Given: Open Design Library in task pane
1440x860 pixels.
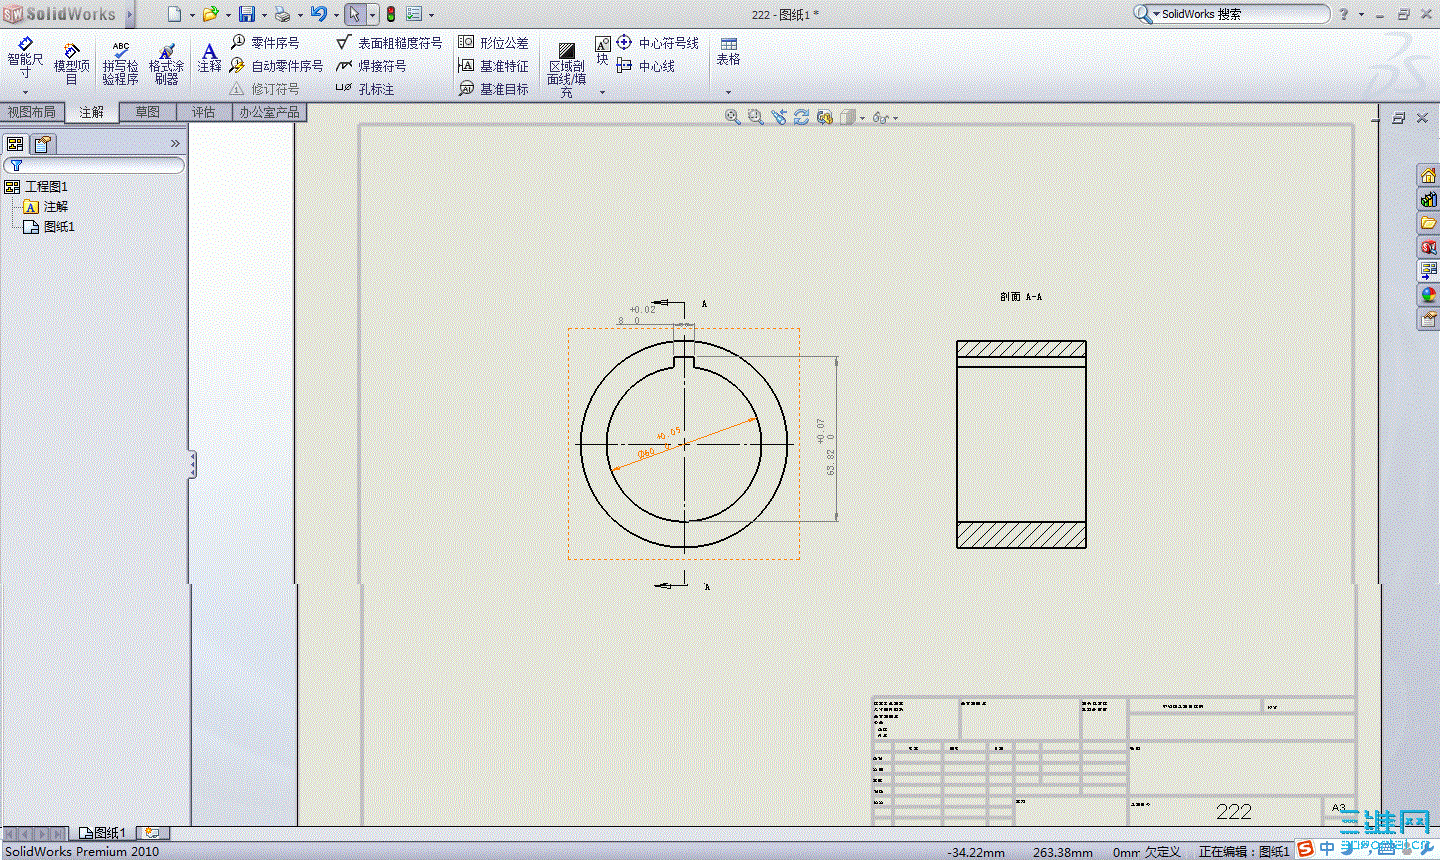Looking at the screenshot, I should [x=1428, y=199].
